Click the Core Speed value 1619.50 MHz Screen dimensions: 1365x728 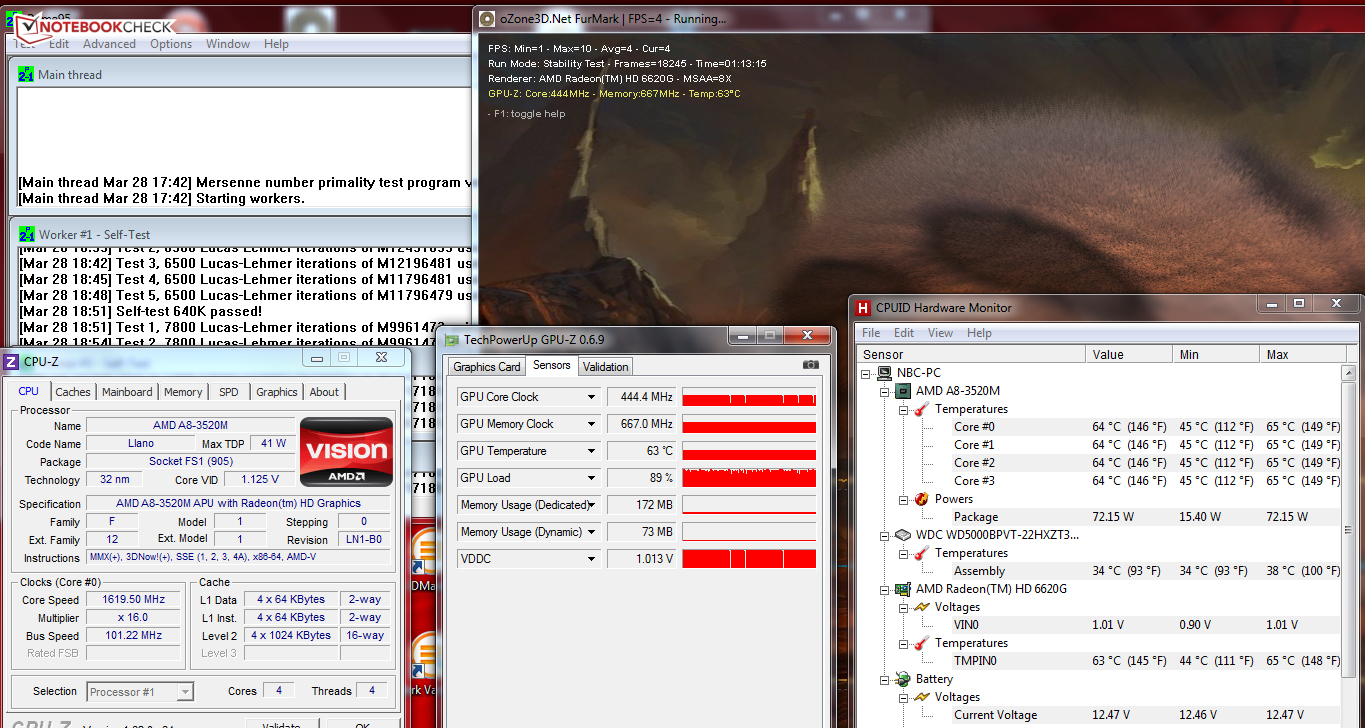coord(132,600)
